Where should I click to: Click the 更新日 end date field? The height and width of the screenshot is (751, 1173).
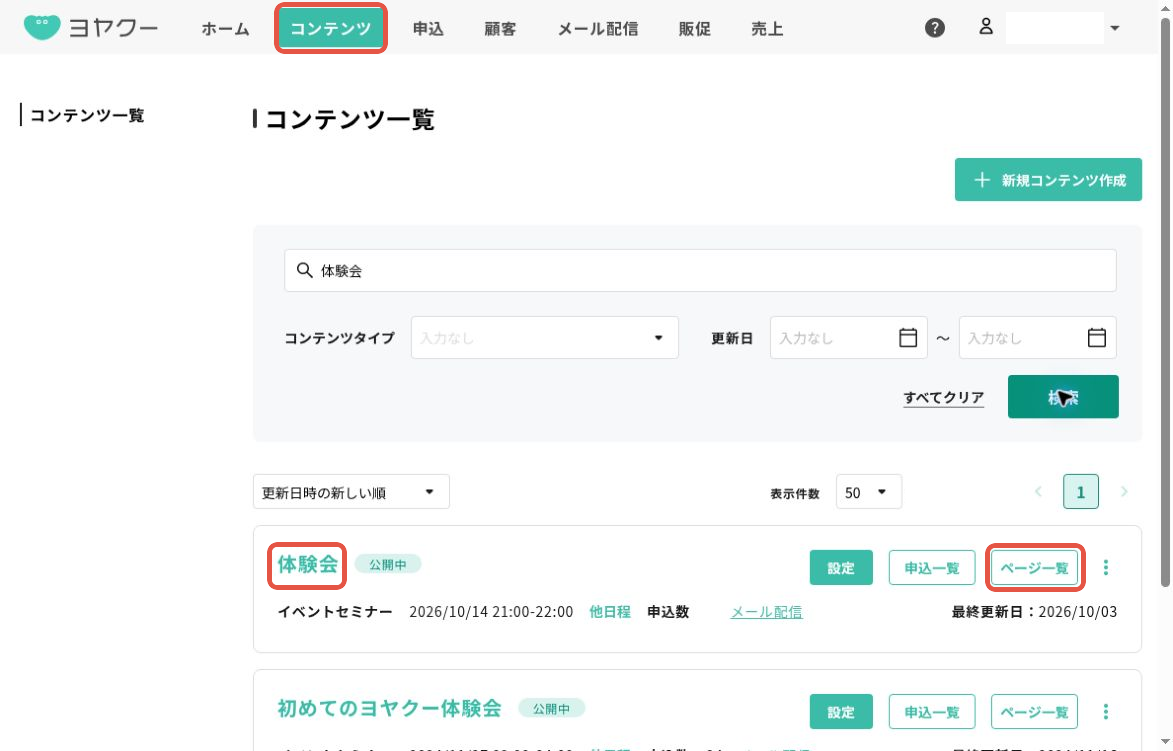click(x=1038, y=337)
